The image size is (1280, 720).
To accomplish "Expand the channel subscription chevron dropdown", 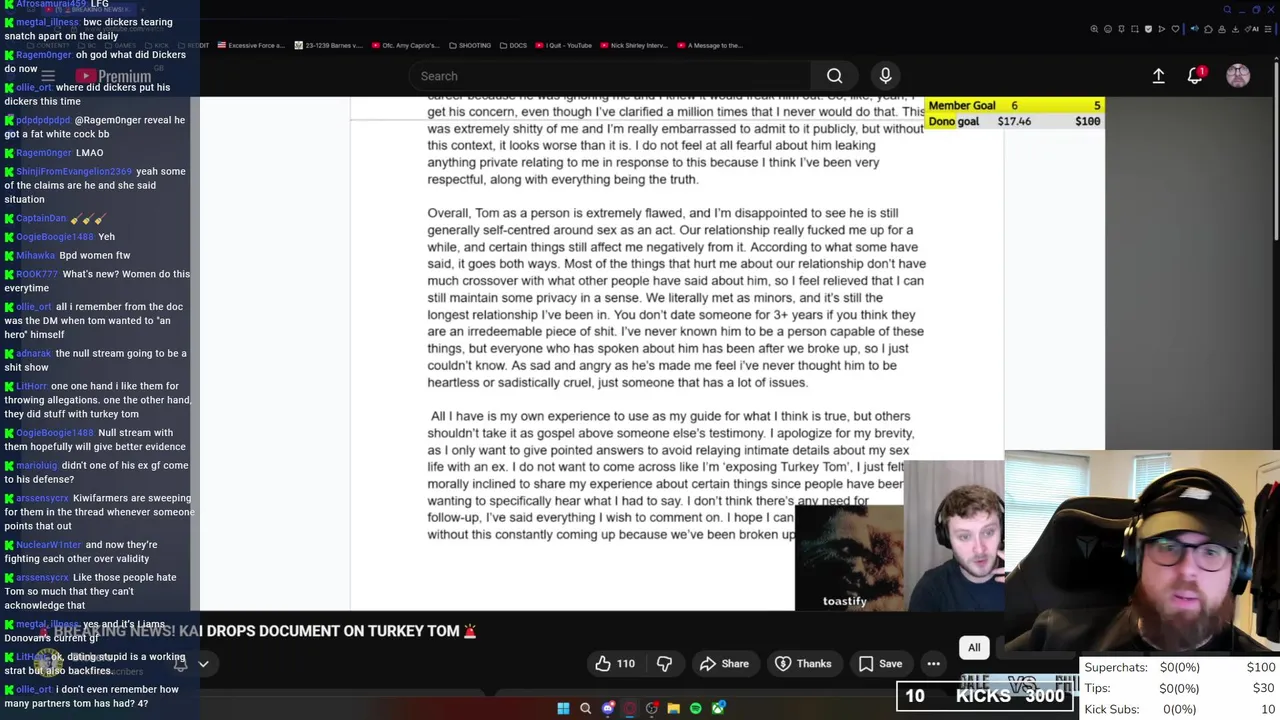I will 203,663.
